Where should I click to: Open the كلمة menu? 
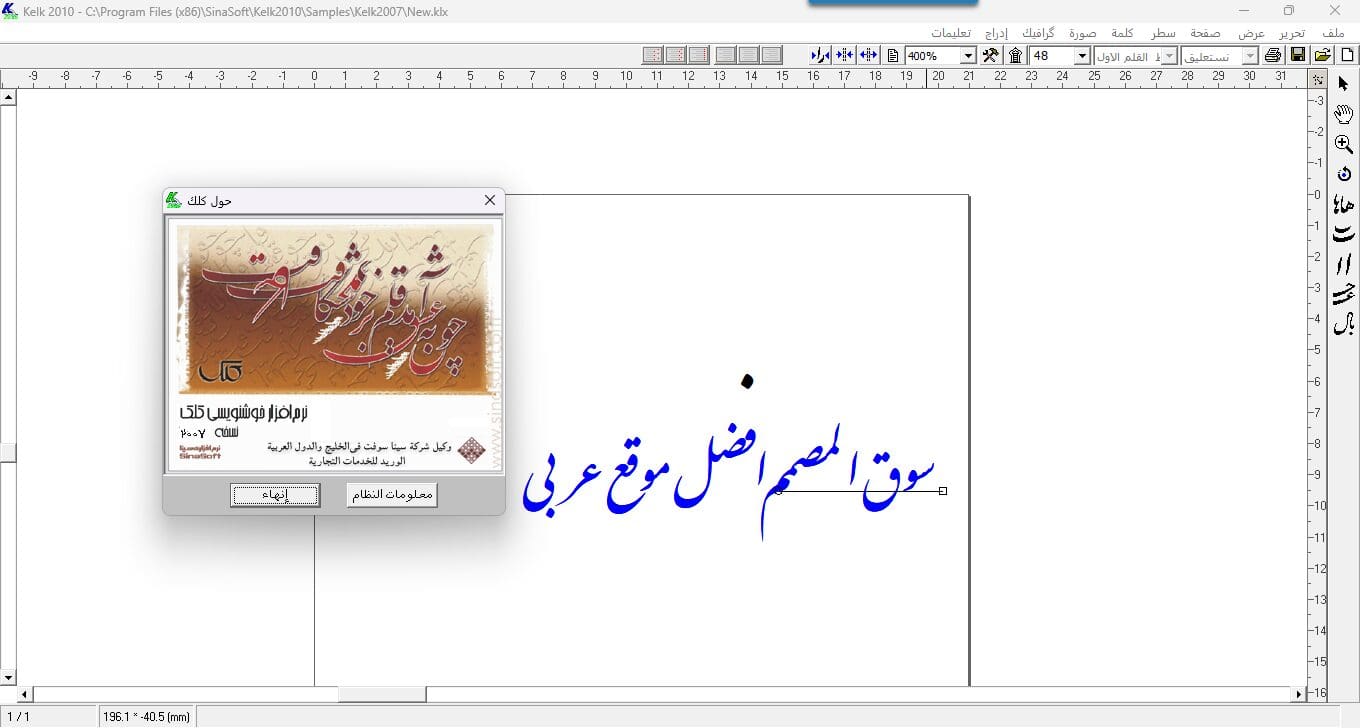pos(1122,33)
